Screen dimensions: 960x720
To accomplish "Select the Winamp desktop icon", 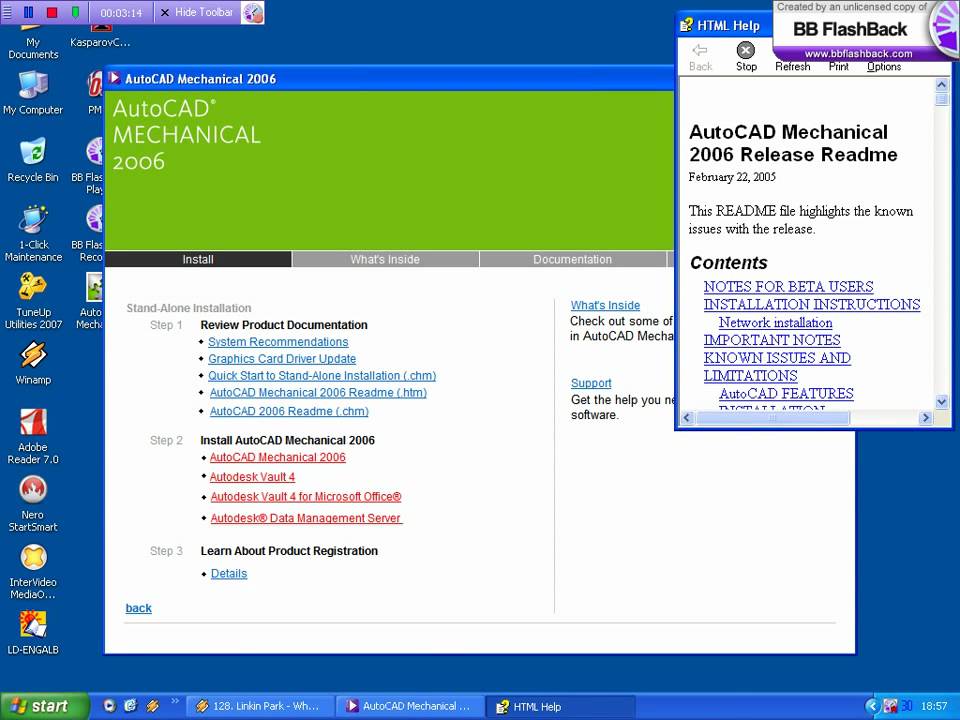I will tap(33, 363).
